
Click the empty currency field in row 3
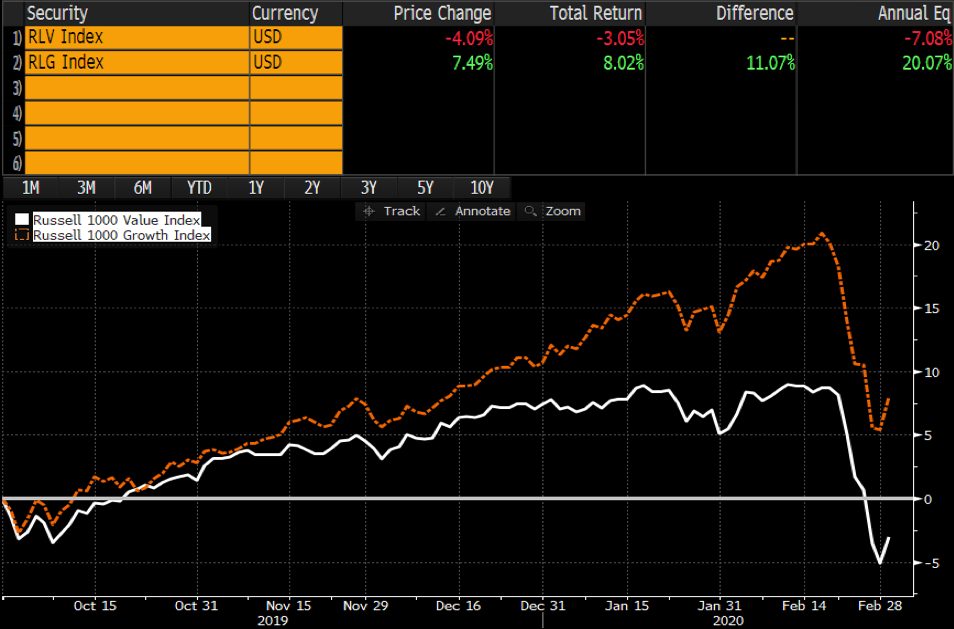[296, 88]
